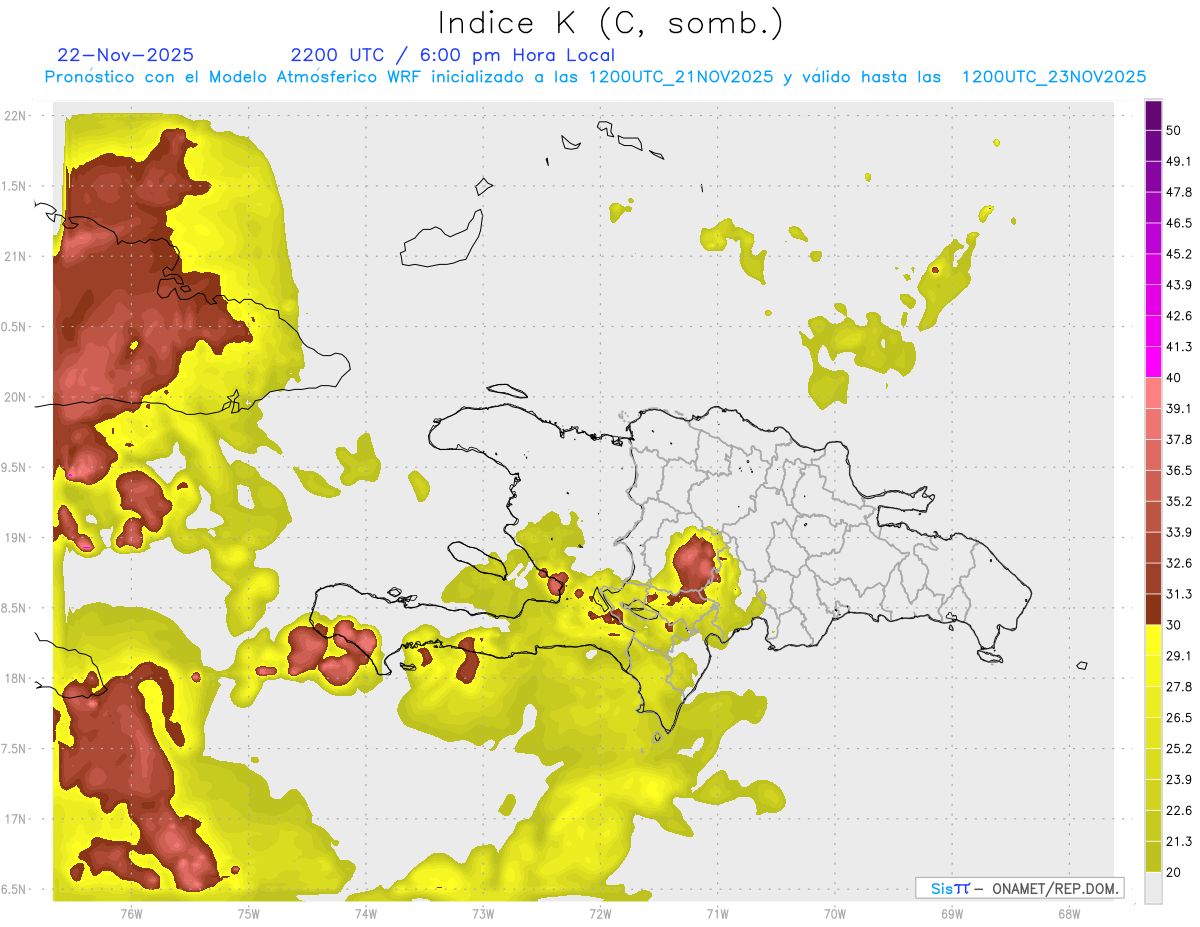
Task: Click the "68W" longitude label
Action: (1068, 913)
